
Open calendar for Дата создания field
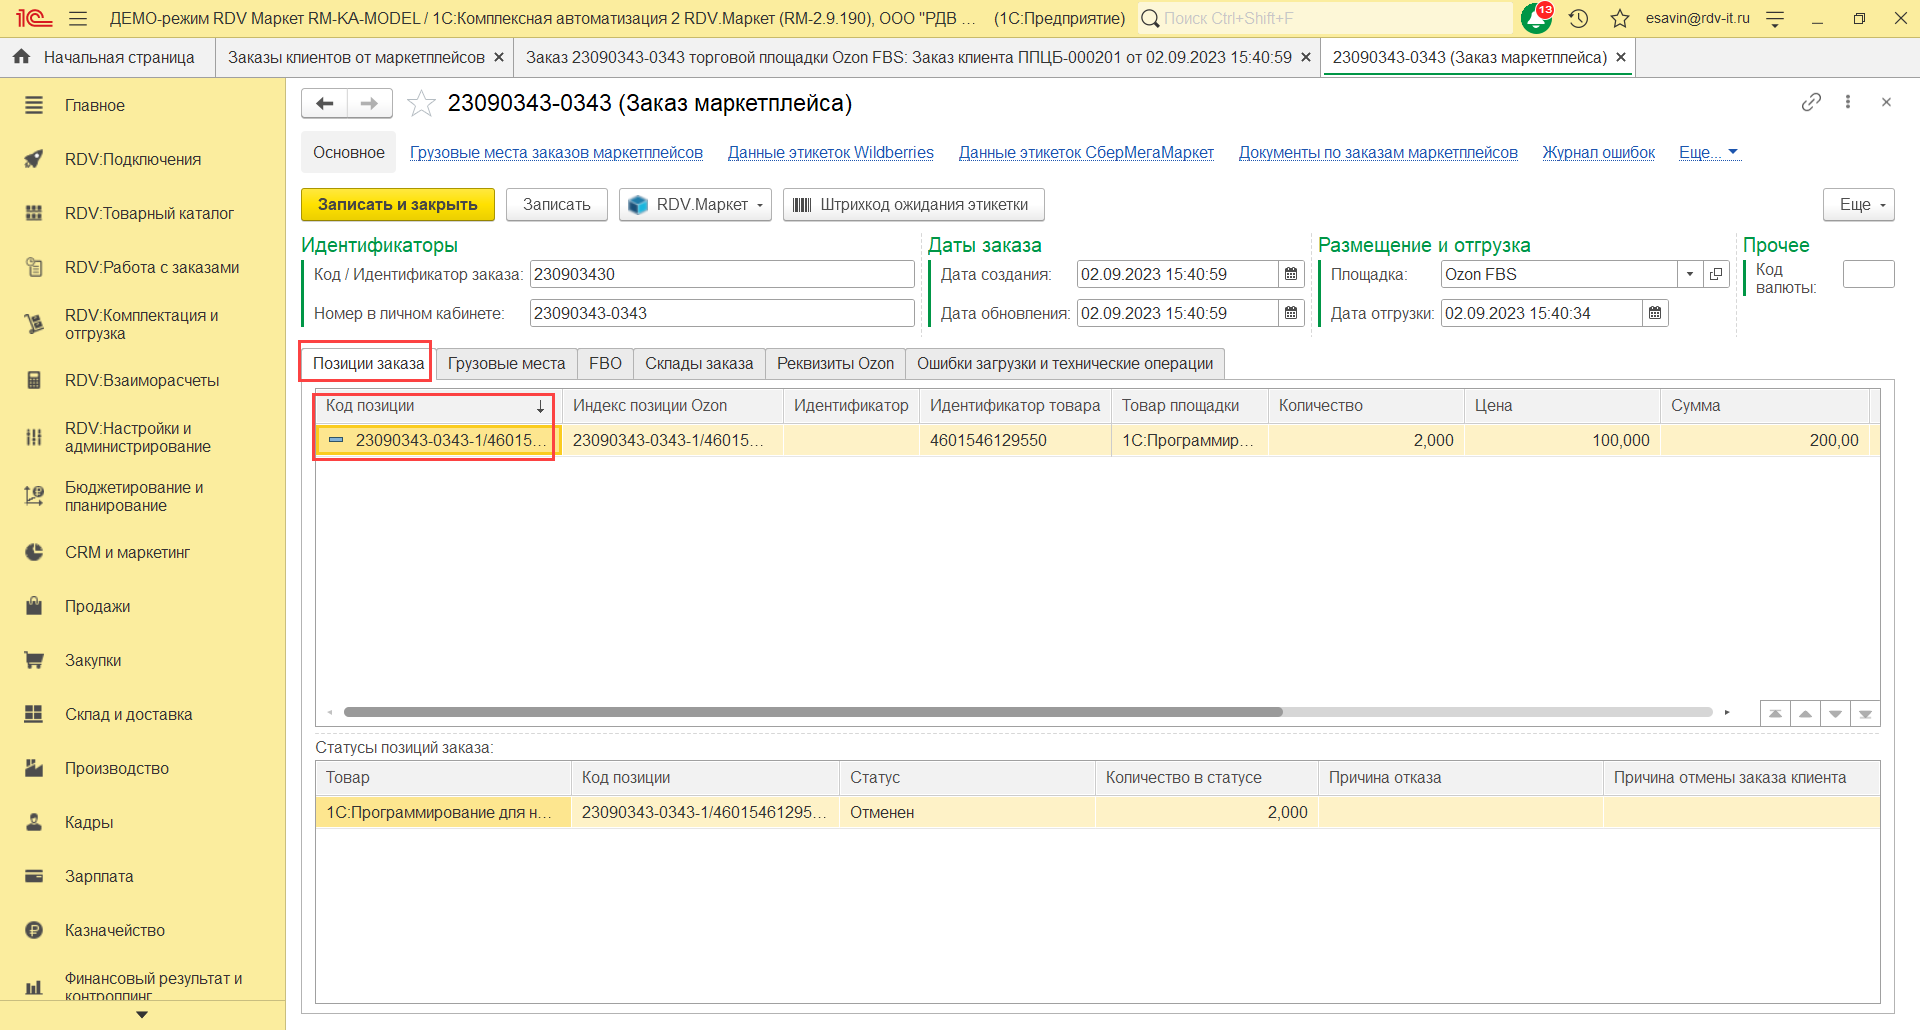click(x=1291, y=275)
